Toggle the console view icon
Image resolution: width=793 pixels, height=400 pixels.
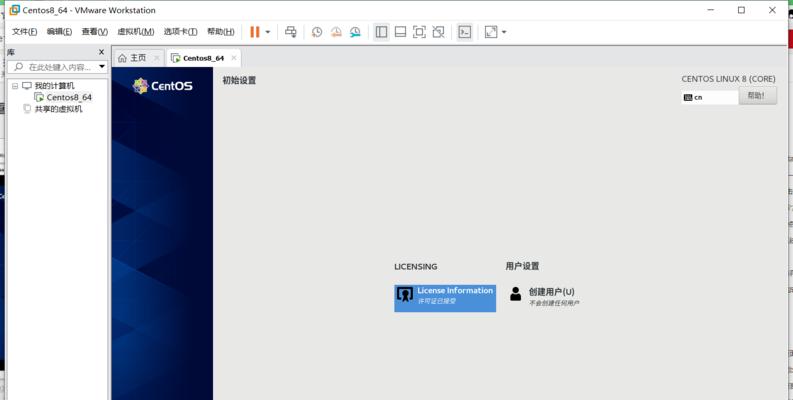point(464,32)
